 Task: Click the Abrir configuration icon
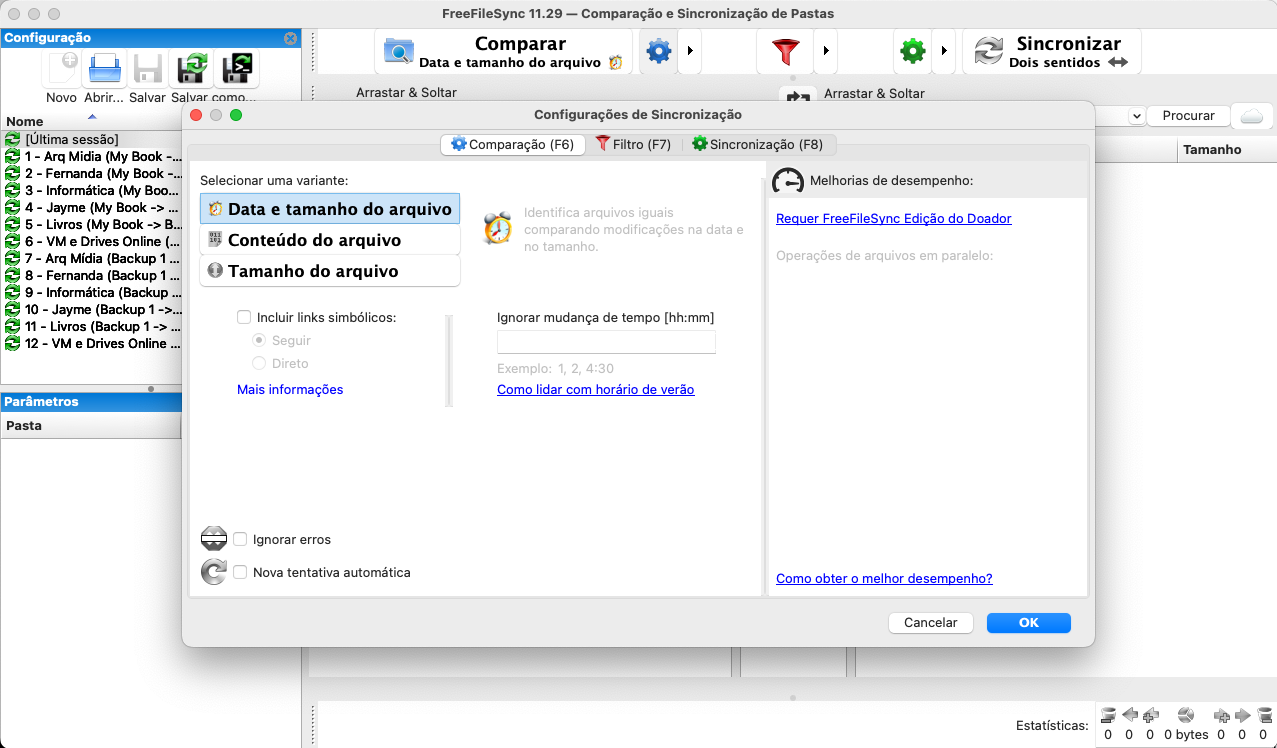tap(103, 70)
